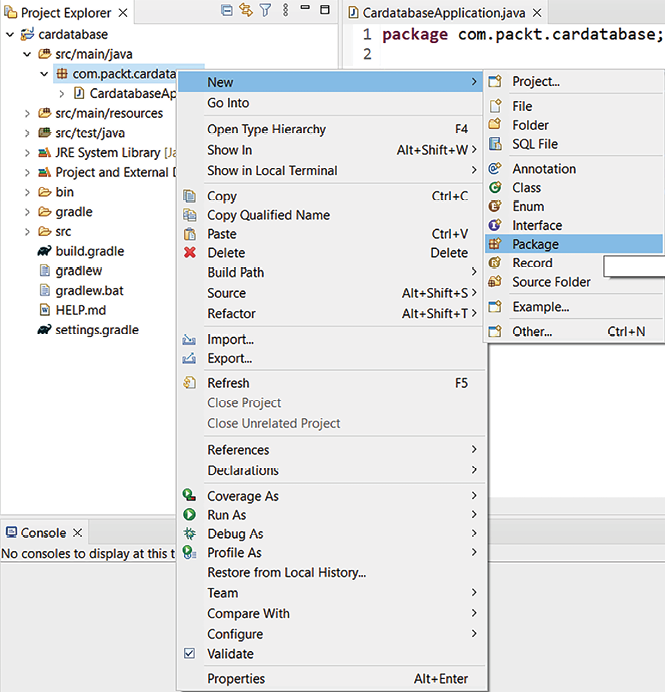
Task: Open the Project Explorer filter icon
Action: pyautogui.click(x=265, y=11)
